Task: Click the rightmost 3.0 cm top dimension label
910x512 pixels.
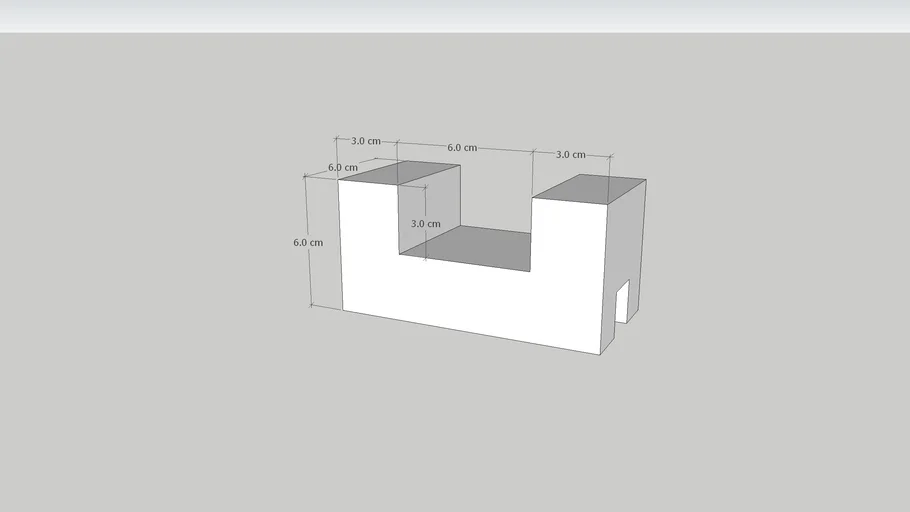Action: click(x=570, y=154)
